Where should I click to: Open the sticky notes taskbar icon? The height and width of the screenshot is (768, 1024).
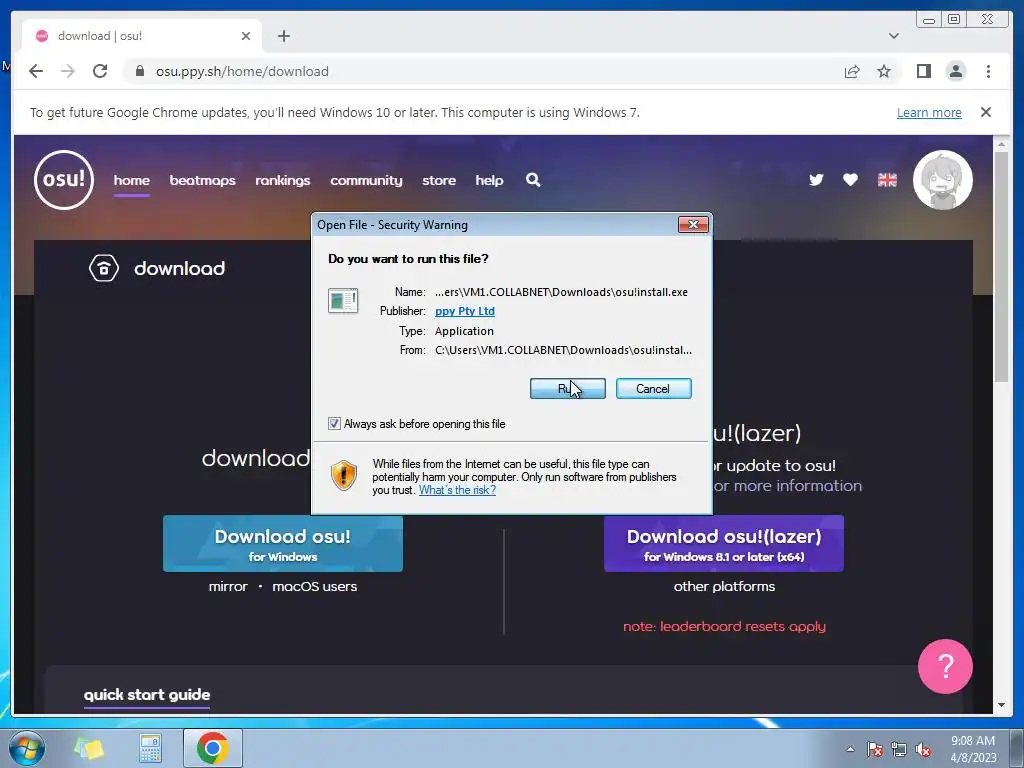[x=89, y=748]
